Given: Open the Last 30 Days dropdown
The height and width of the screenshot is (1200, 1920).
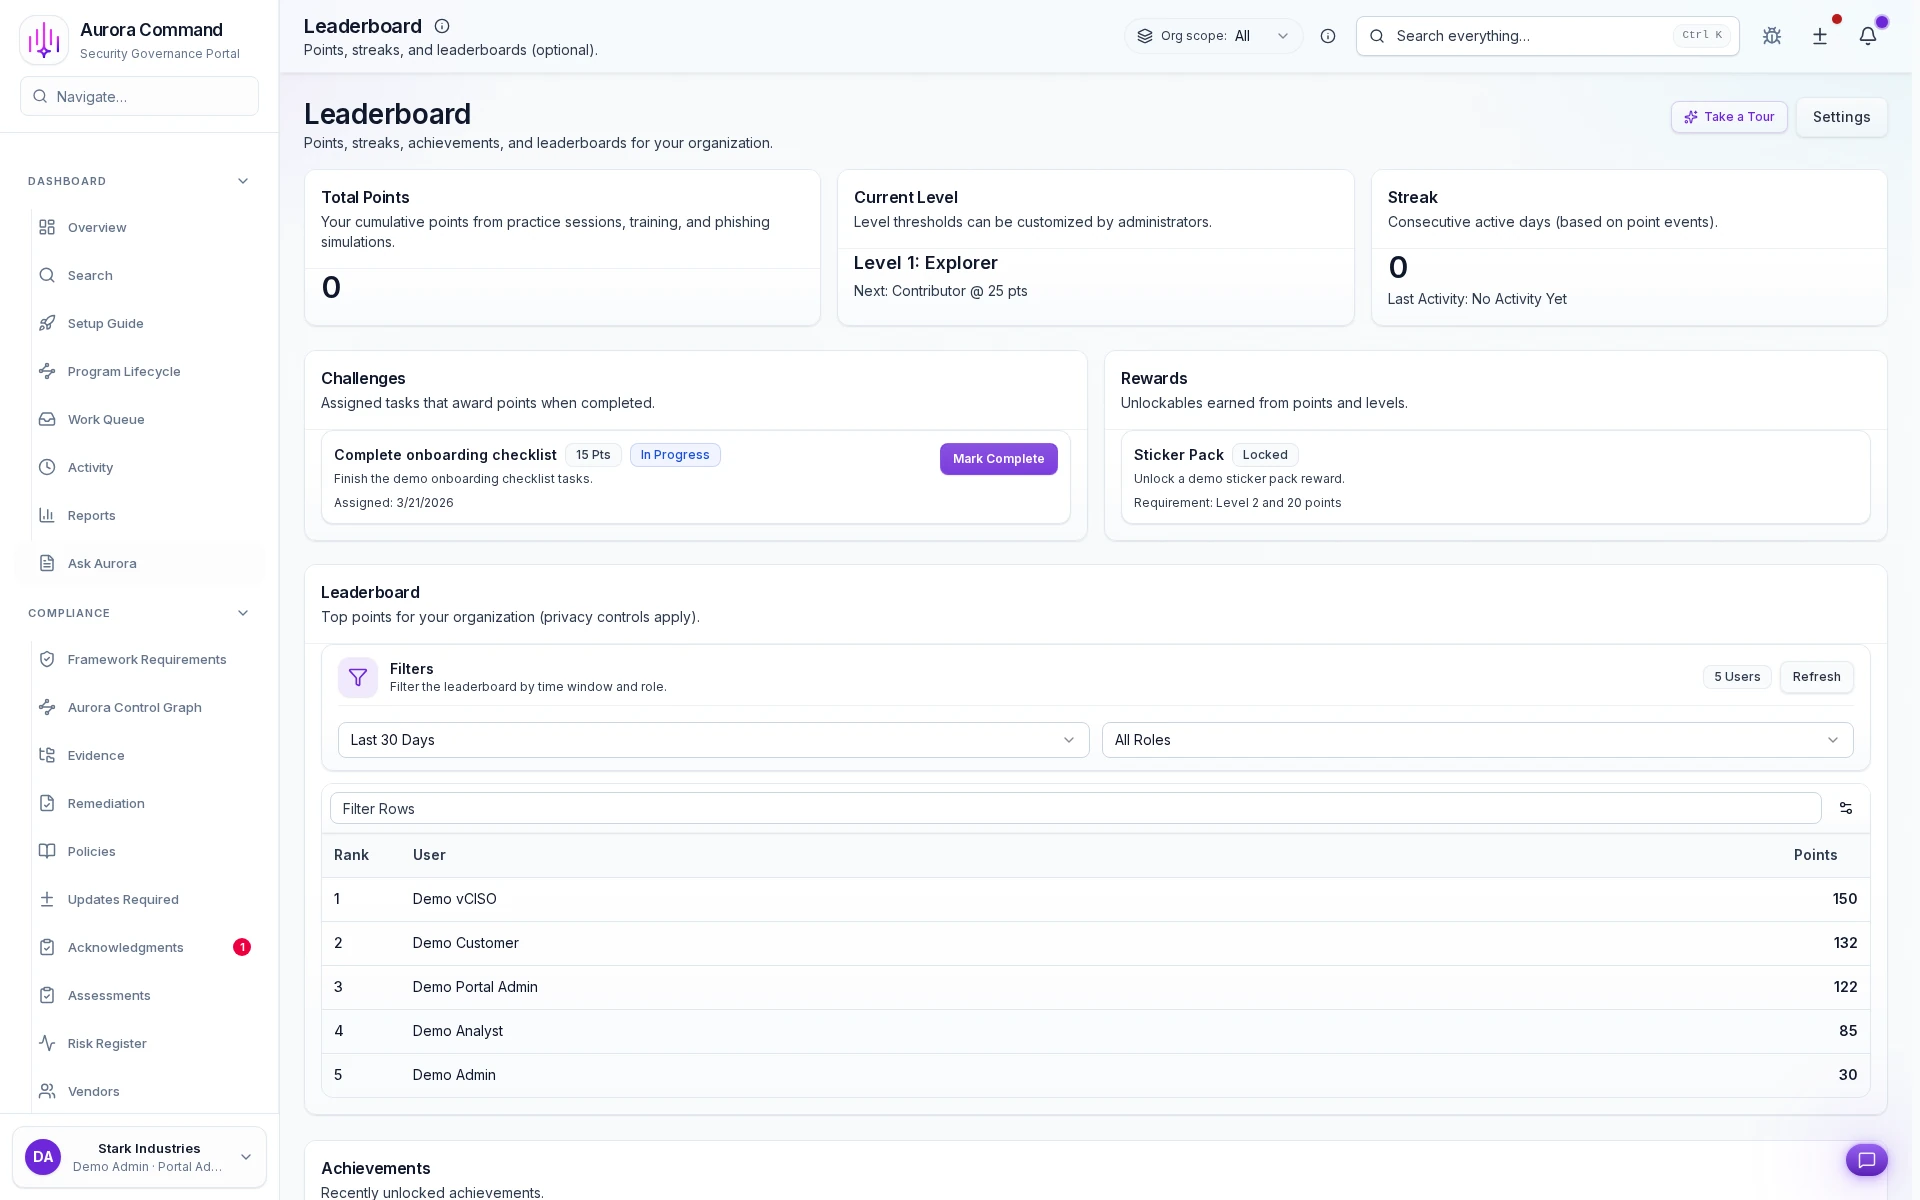Looking at the screenshot, I should pyautogui.click(x=712, y=740).
